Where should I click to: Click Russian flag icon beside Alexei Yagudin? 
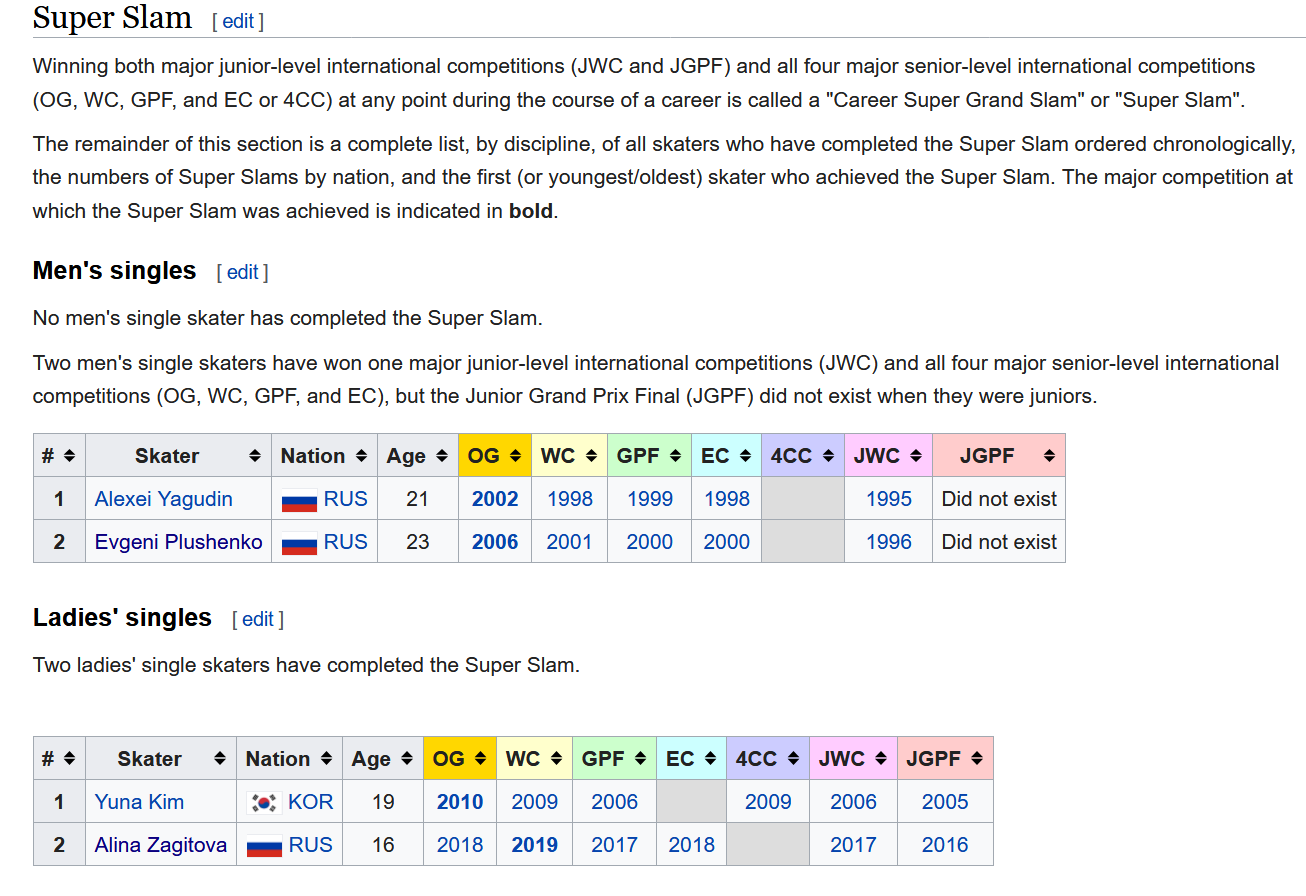(299, 500)
